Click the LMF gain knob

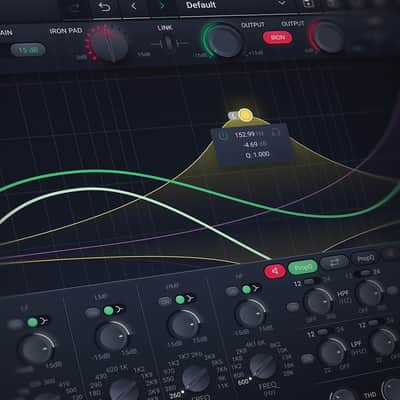tap(113, 336)
